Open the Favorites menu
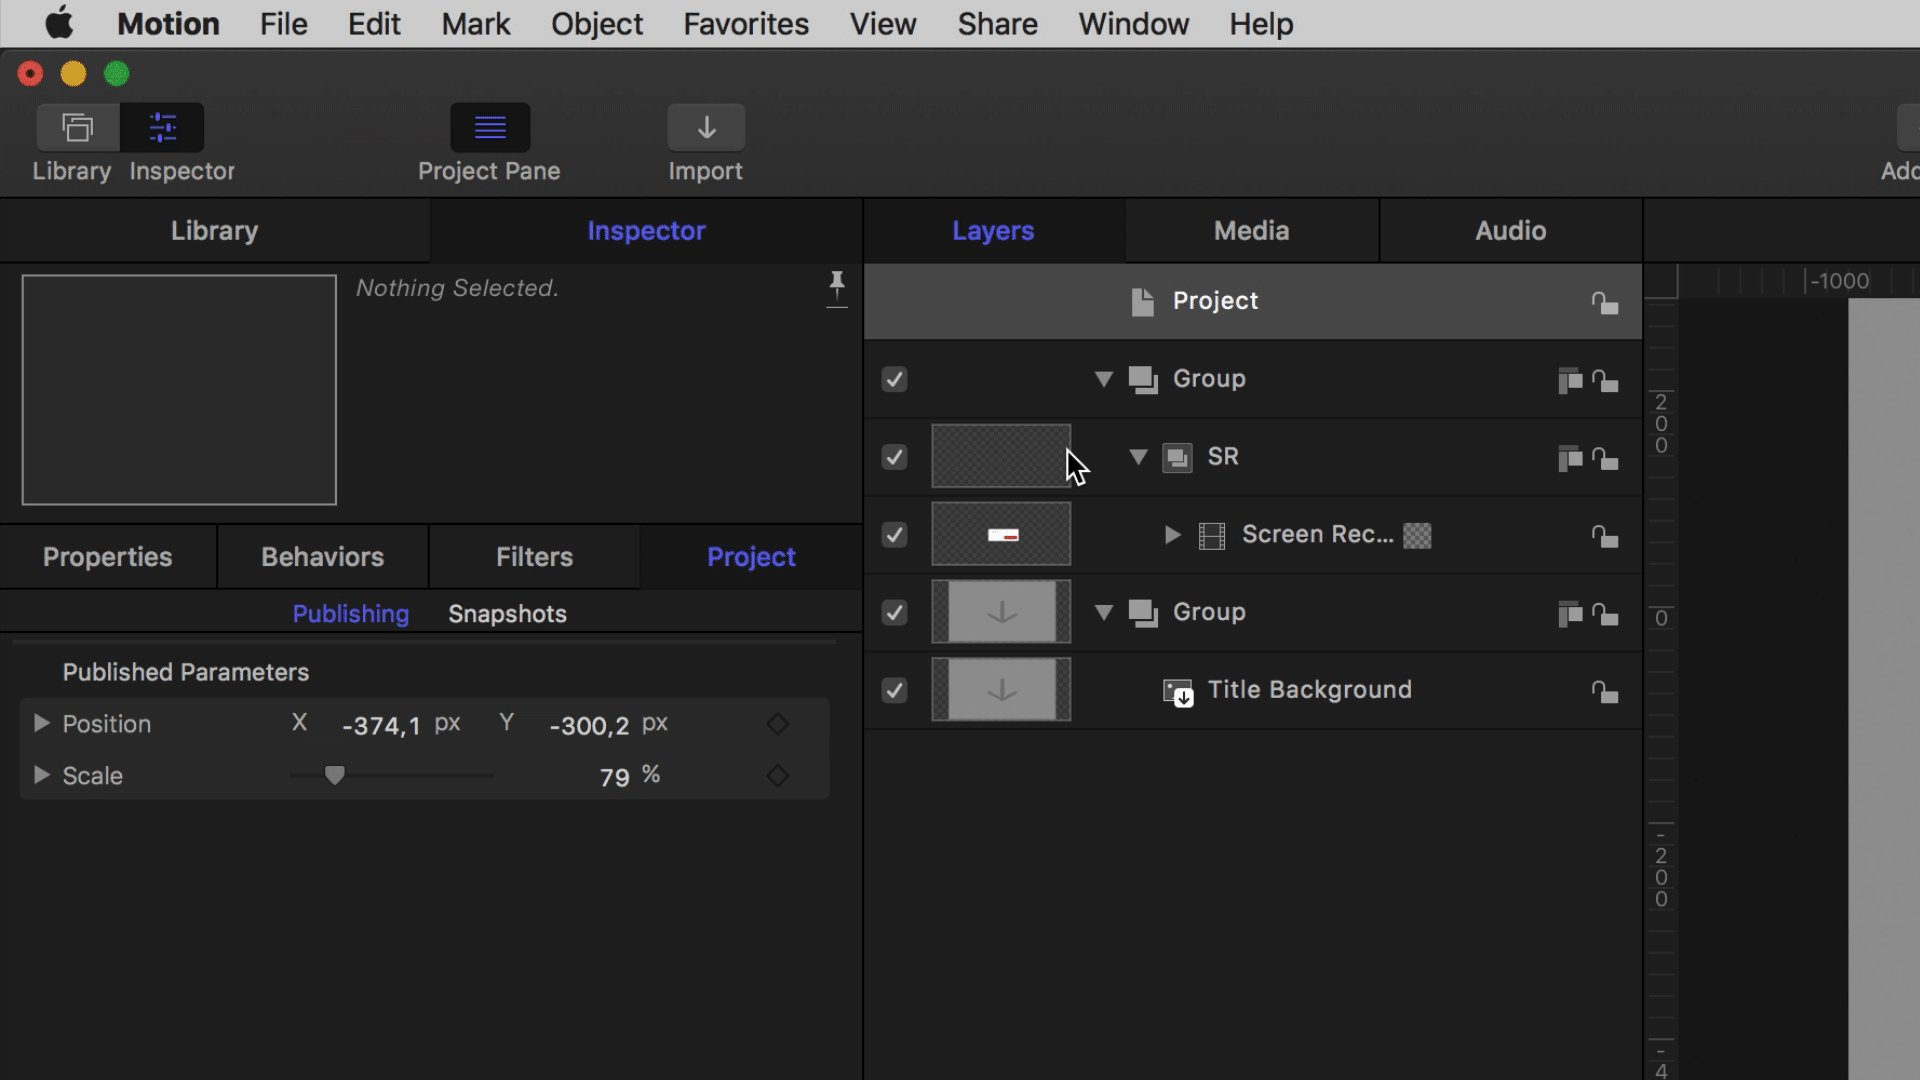 click(x=746, y=24)
